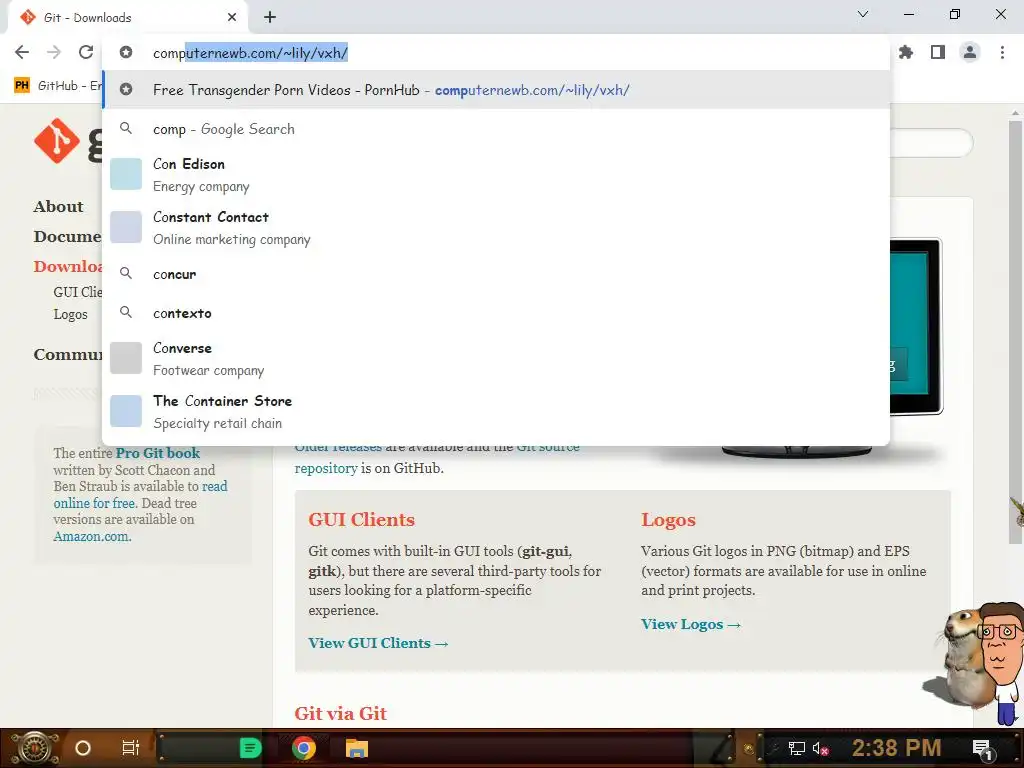Open the Amazon.com link
The width and height of the screenshot is (1024, 768).
coord(92,536)
